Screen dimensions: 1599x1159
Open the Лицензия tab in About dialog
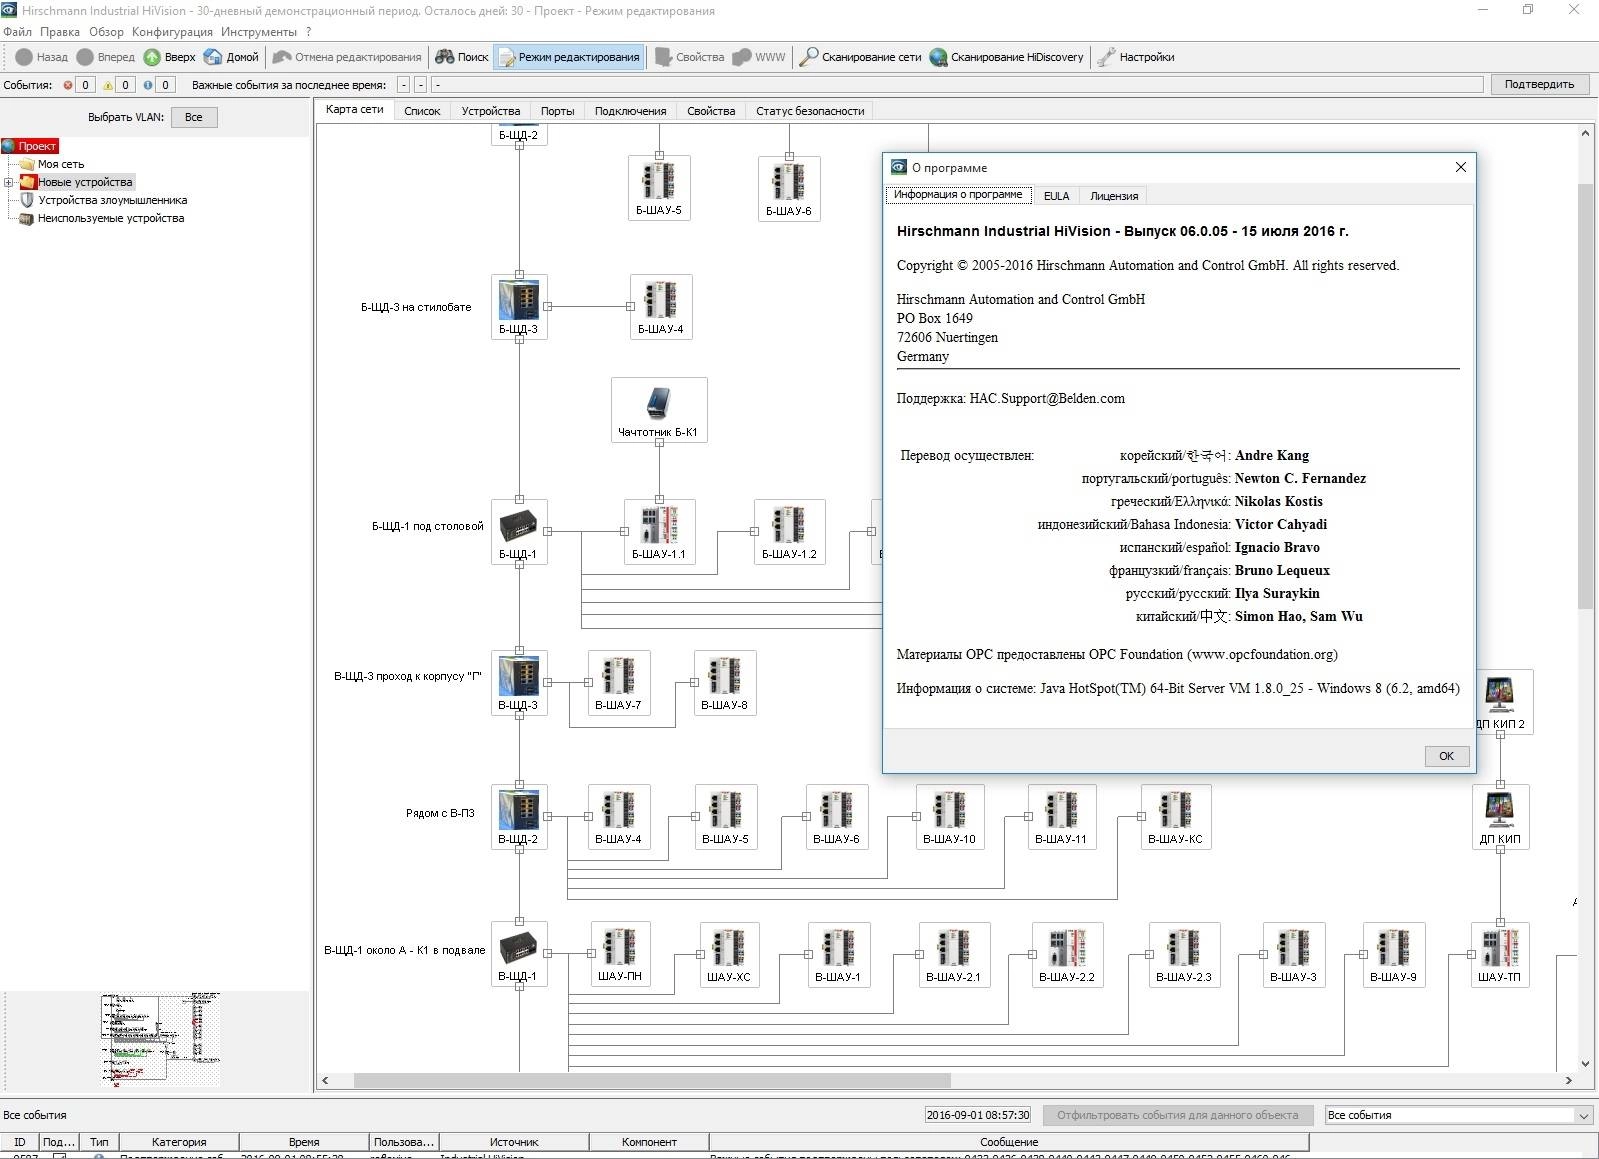tap(1114, 196)
